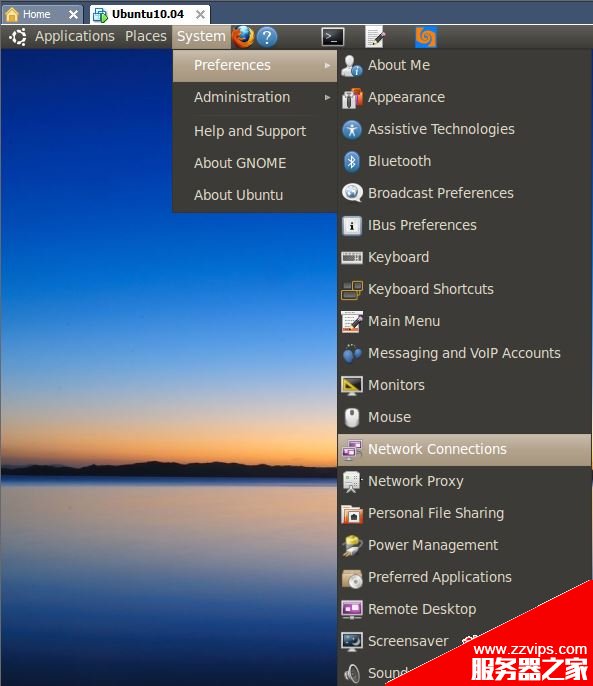
Task: Expand the Administration submenu arrow
Action: tap(327, 98)
